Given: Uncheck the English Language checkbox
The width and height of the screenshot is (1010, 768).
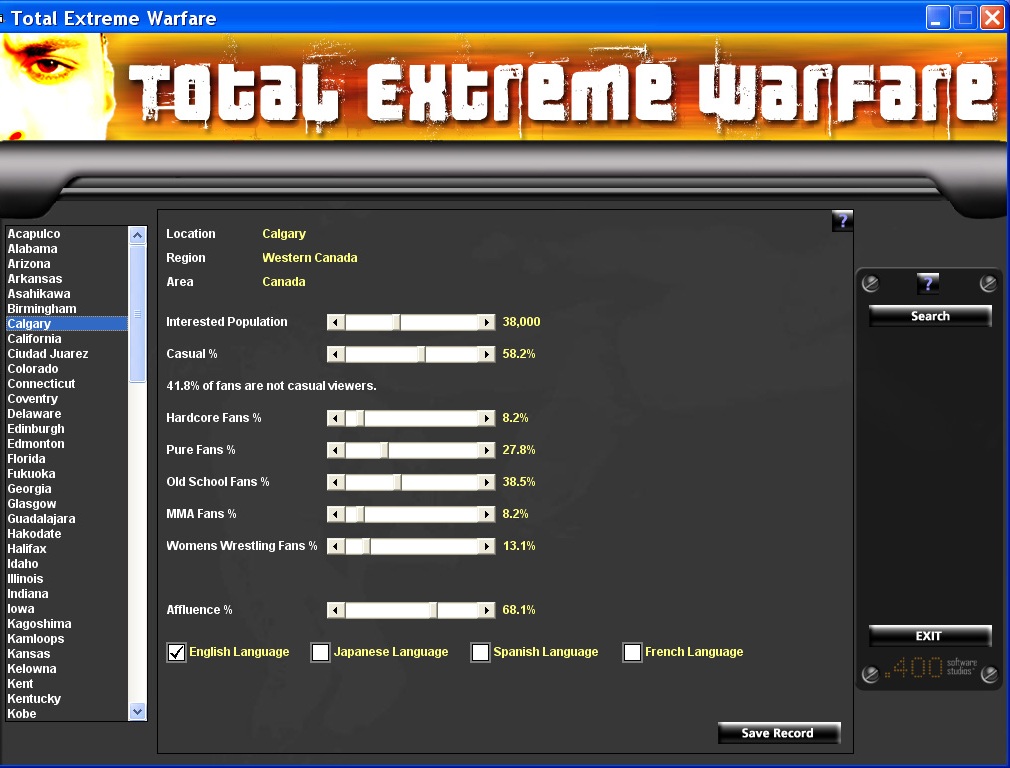Looking at the screenshot, I should pos(177,653).
